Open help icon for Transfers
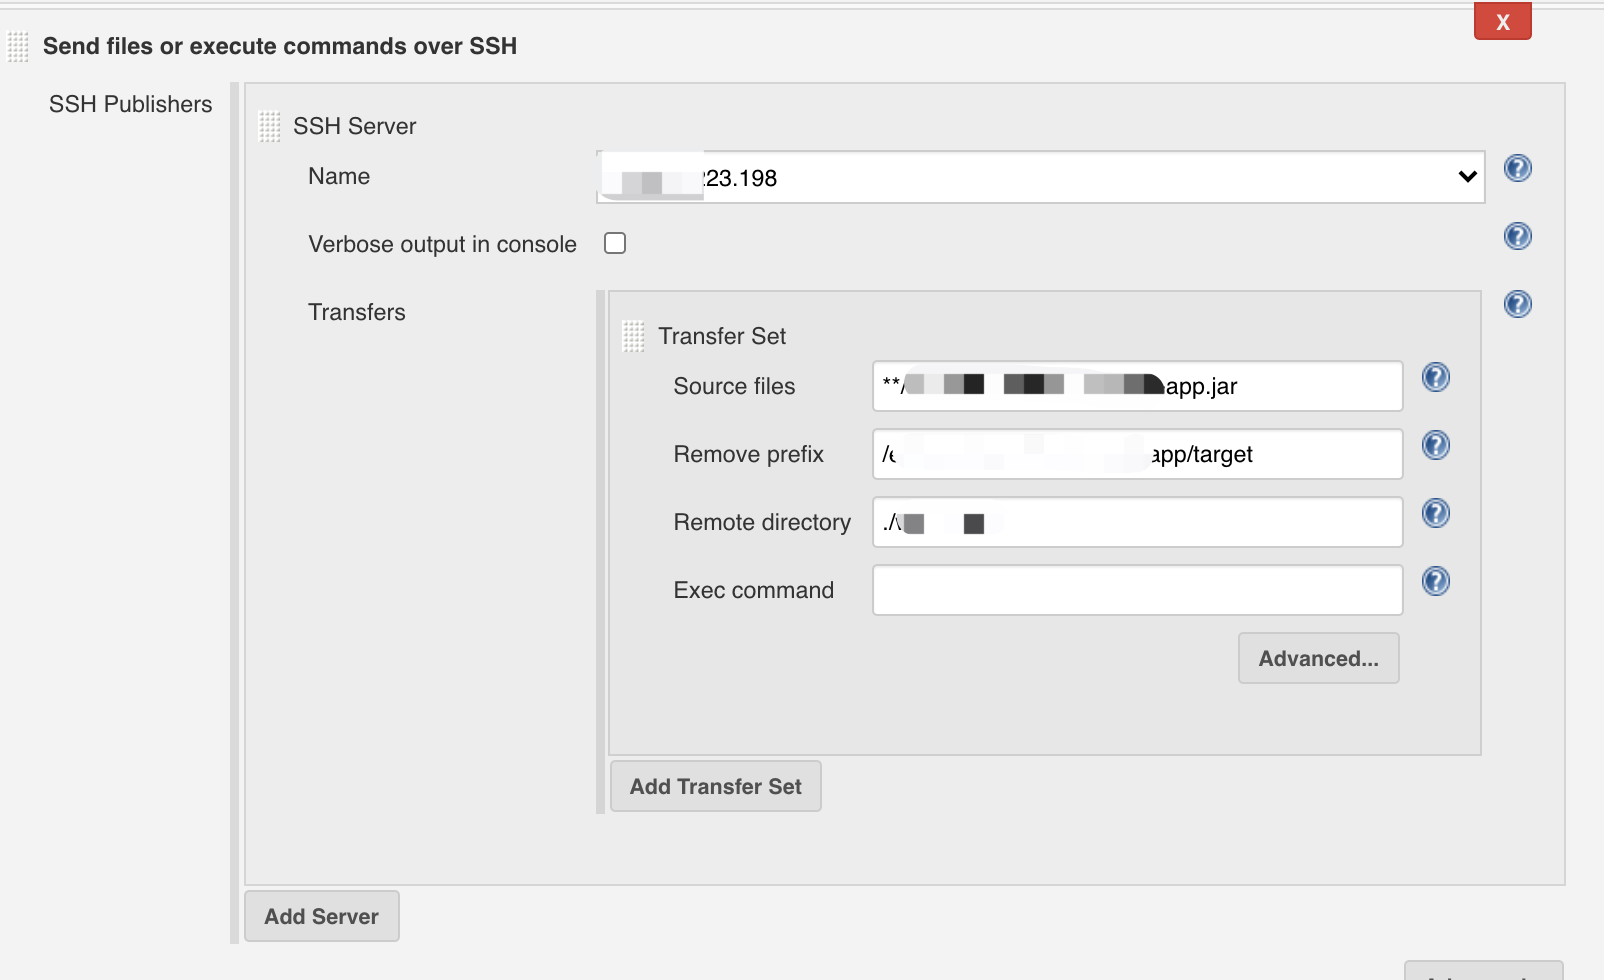 click(x=1517, y=304)
